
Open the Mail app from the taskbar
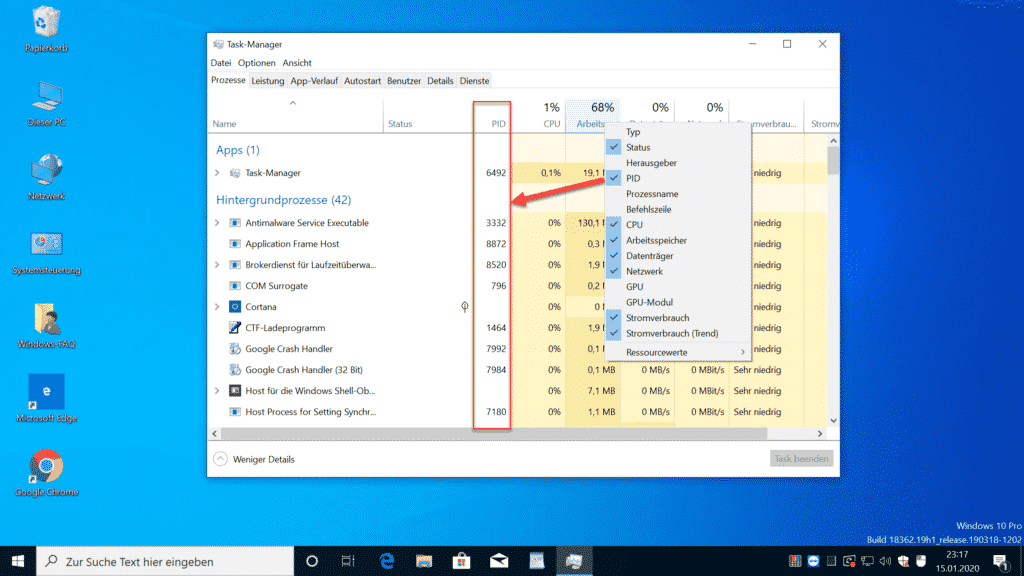point(499,561)
